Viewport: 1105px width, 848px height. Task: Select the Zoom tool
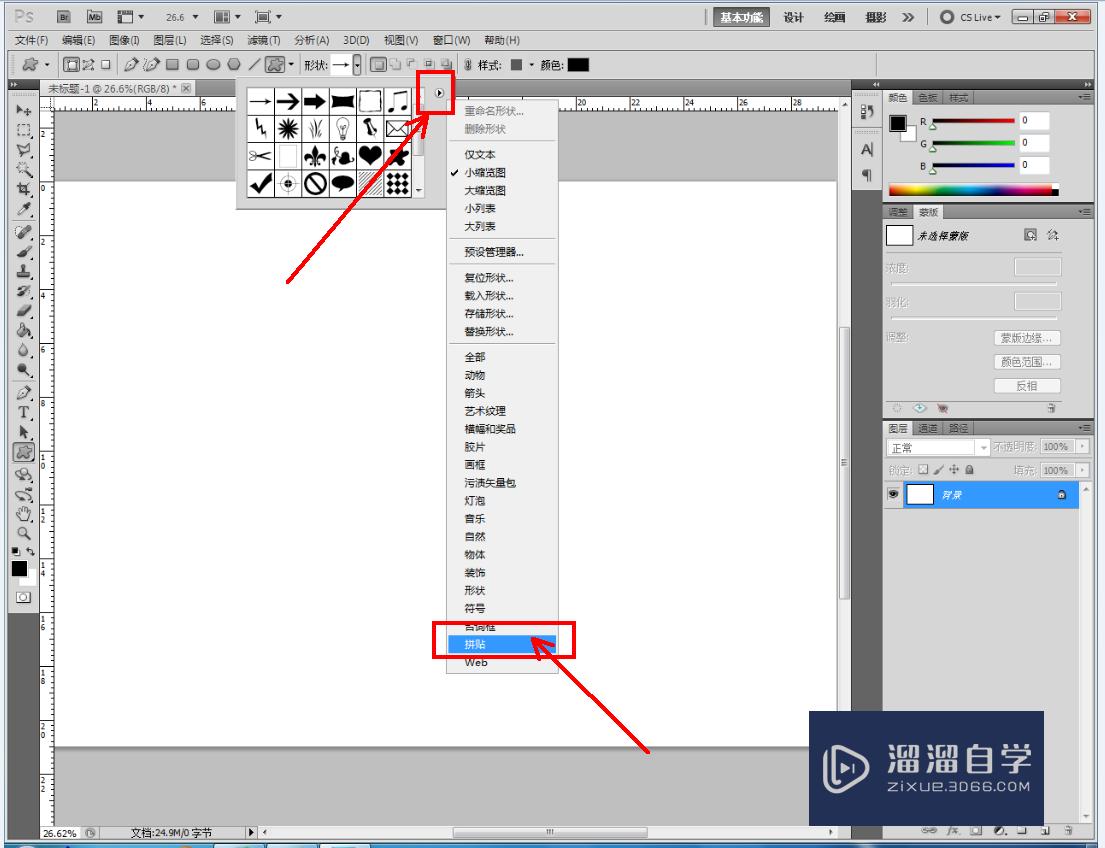point(24,534)
